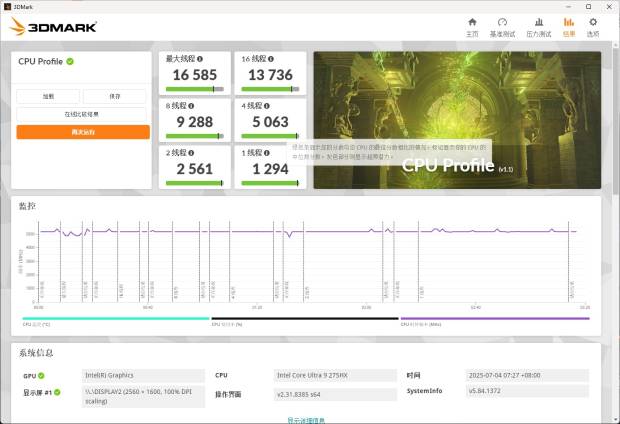
Task: Click the v2.31.8385 s64 version value
Action: (x=335, y=394)
